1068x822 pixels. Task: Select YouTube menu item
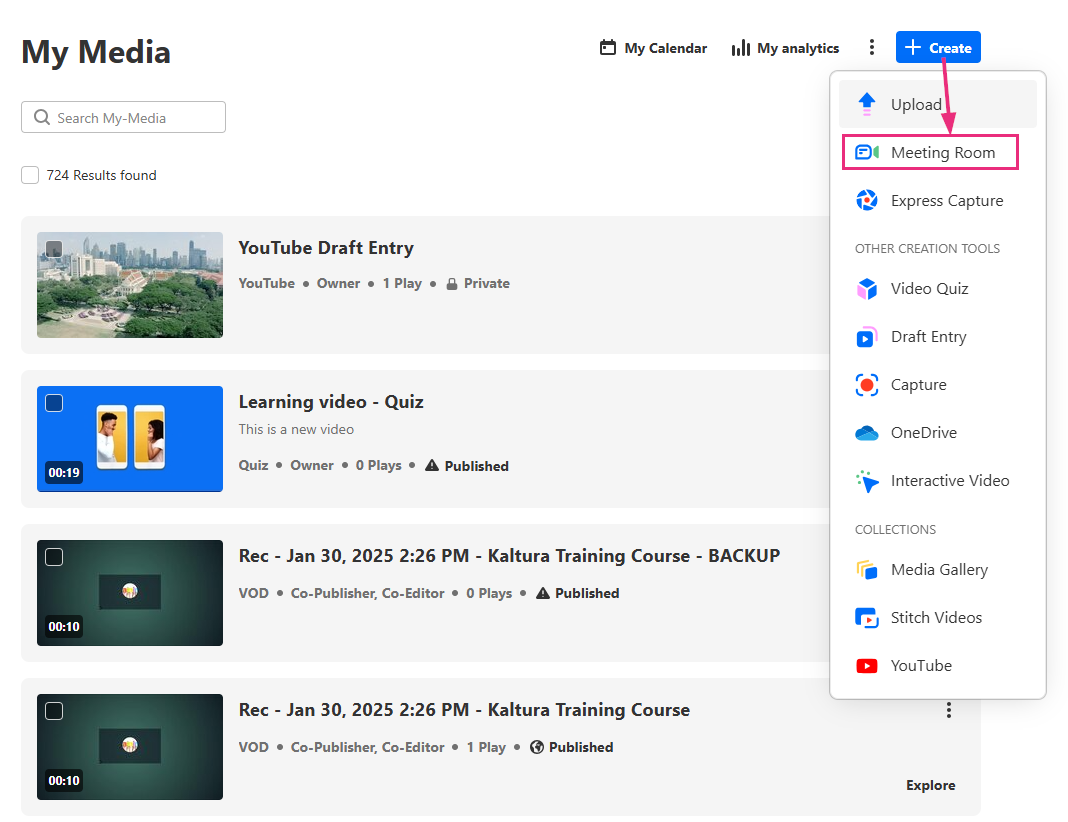[x=937, y=665]
